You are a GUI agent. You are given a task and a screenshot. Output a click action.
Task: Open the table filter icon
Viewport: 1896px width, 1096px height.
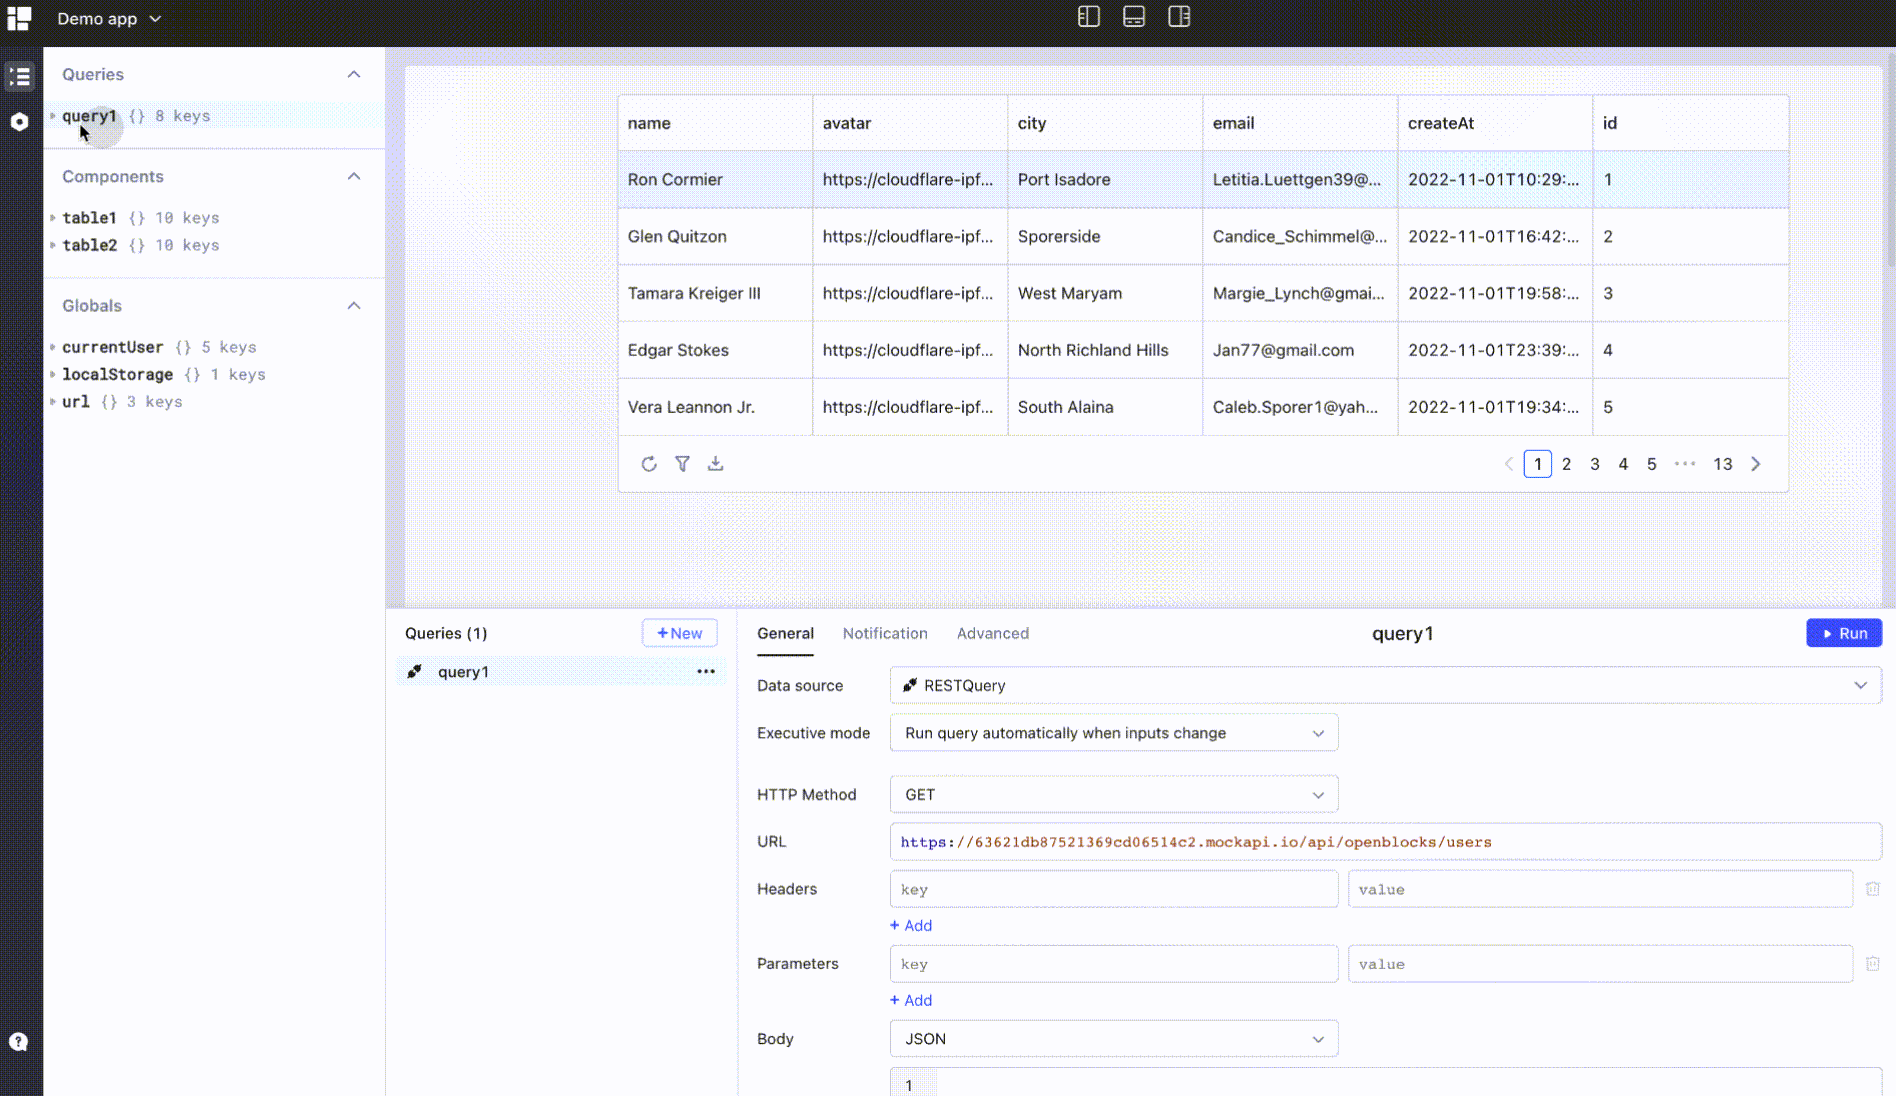pos(682,464)
